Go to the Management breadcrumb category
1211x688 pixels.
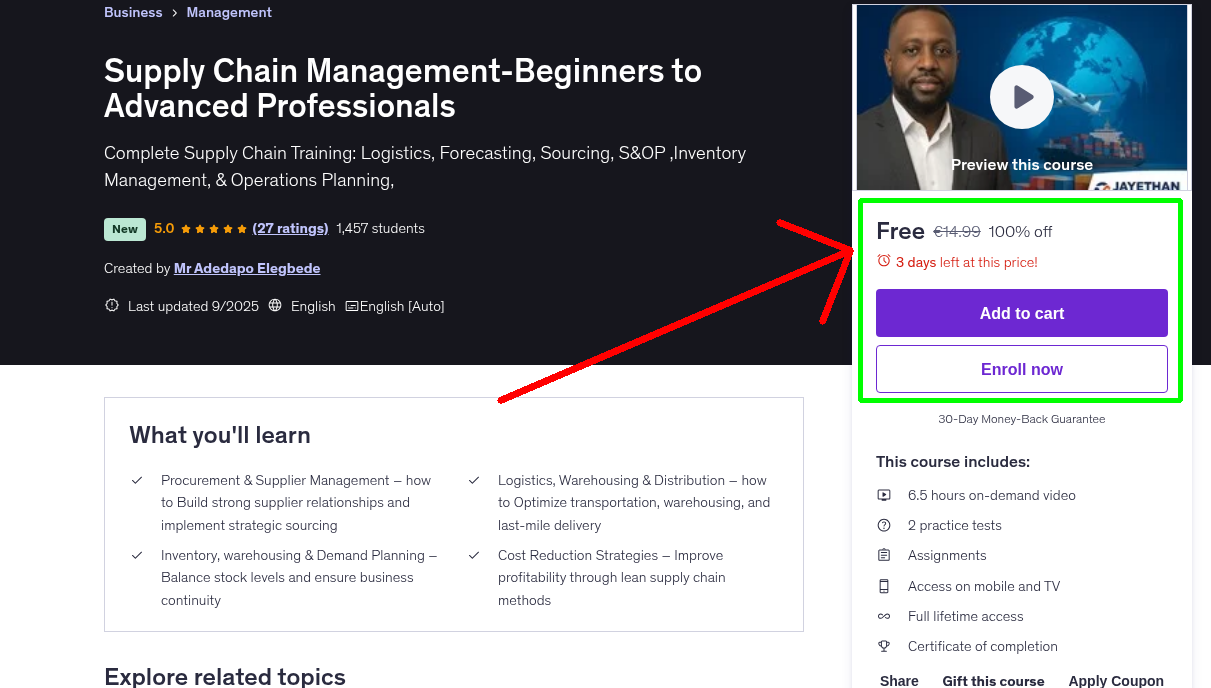point(229,12)
